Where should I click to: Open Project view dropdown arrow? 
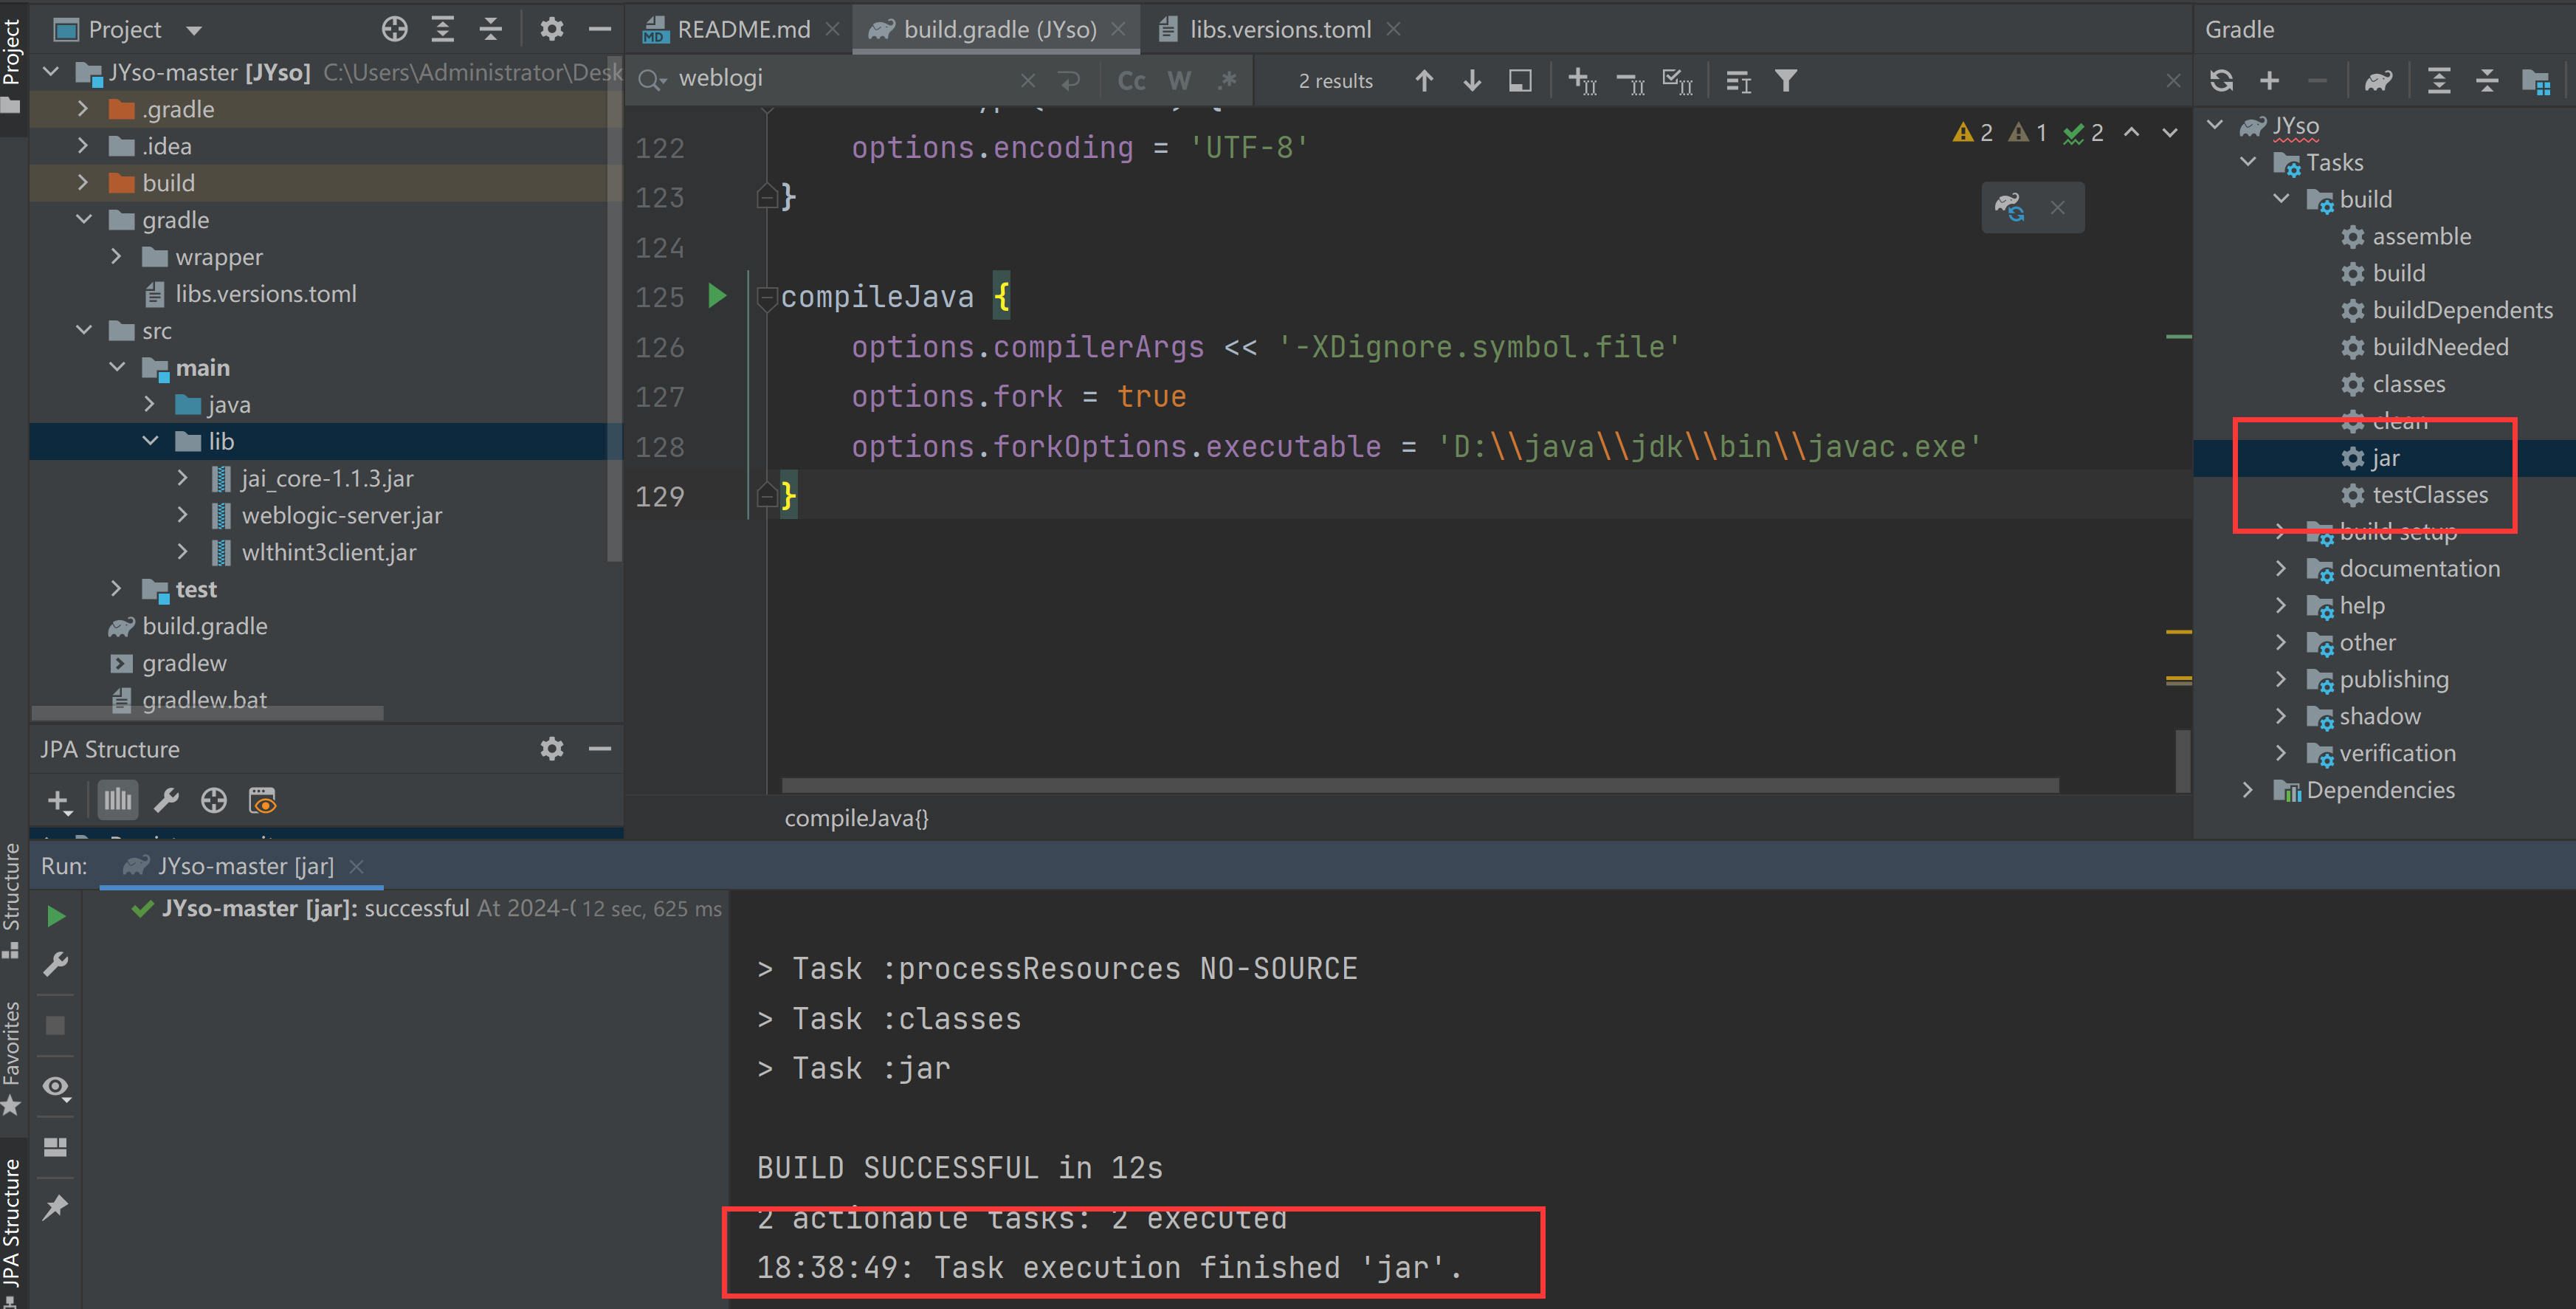(x=194, y=30)
